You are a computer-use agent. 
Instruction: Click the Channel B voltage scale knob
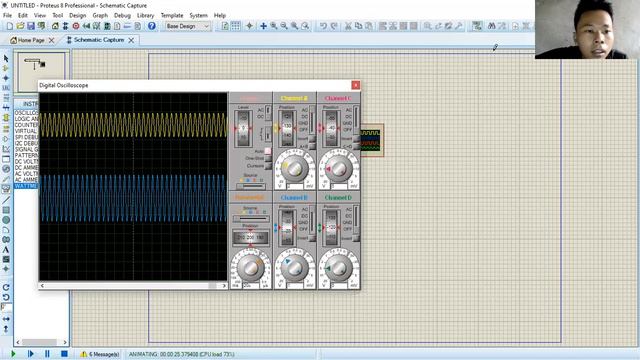pos(294,268)
